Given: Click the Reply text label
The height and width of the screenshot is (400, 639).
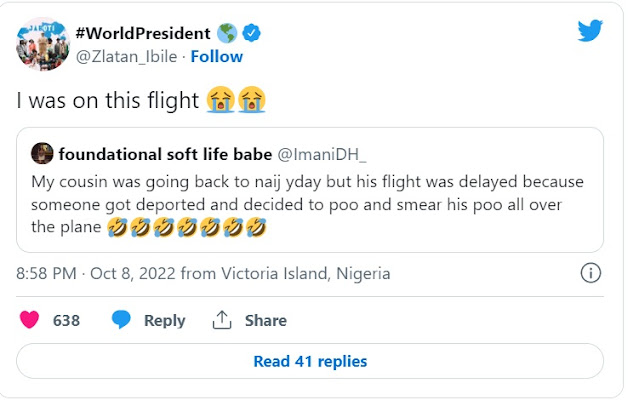Looking at the screenshot, I should [x=165, y=320].
